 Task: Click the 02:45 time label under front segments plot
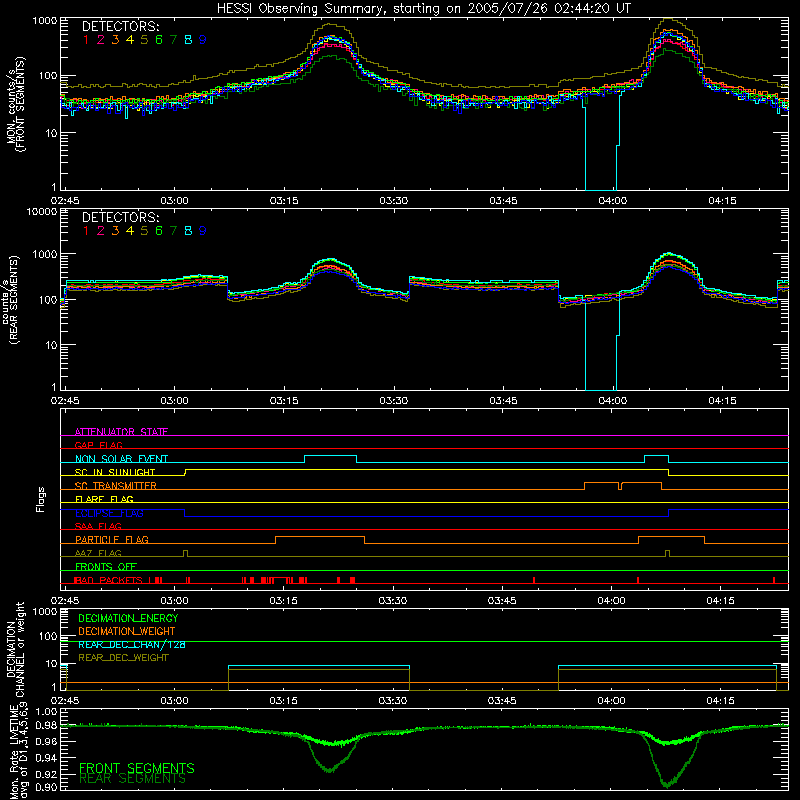coord(65,201)
